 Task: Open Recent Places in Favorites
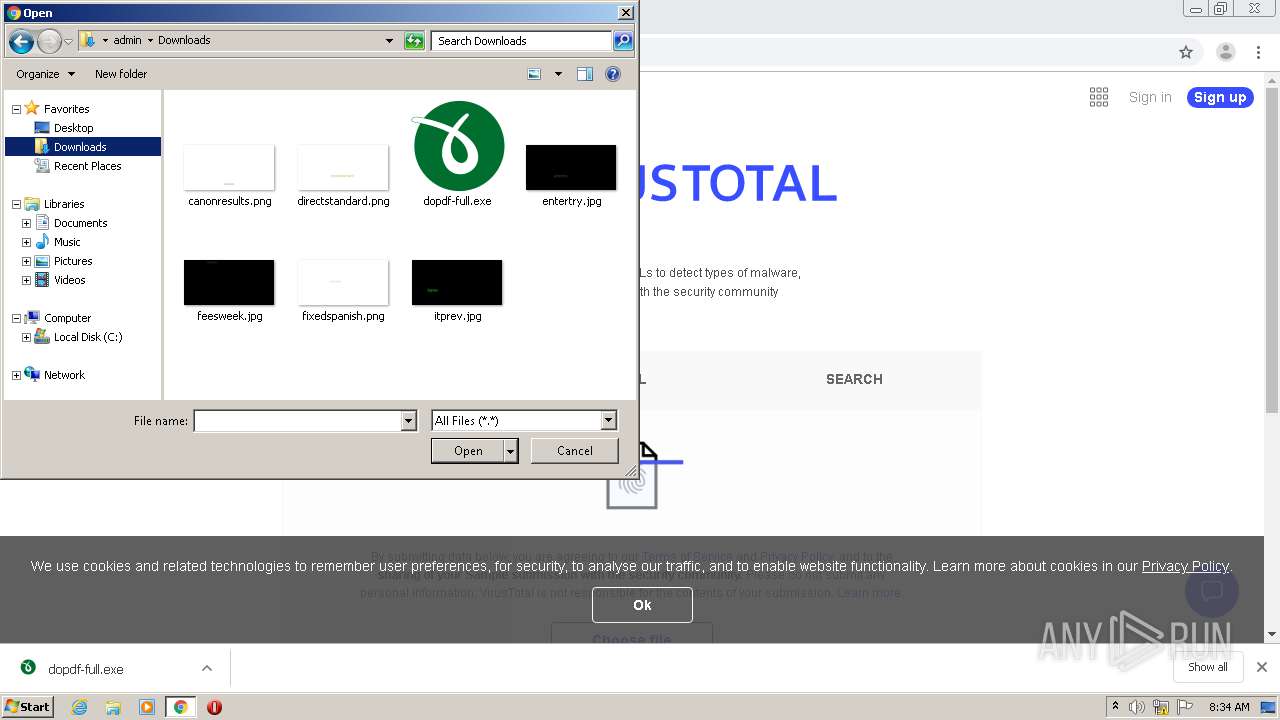pyautogui.click(x=87, y=166)
